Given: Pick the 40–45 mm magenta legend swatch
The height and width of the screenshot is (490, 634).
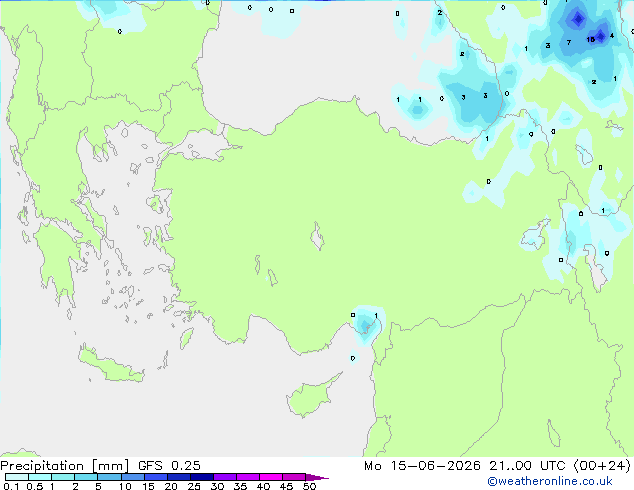Looking at the screenshot, I should [271, 477].
